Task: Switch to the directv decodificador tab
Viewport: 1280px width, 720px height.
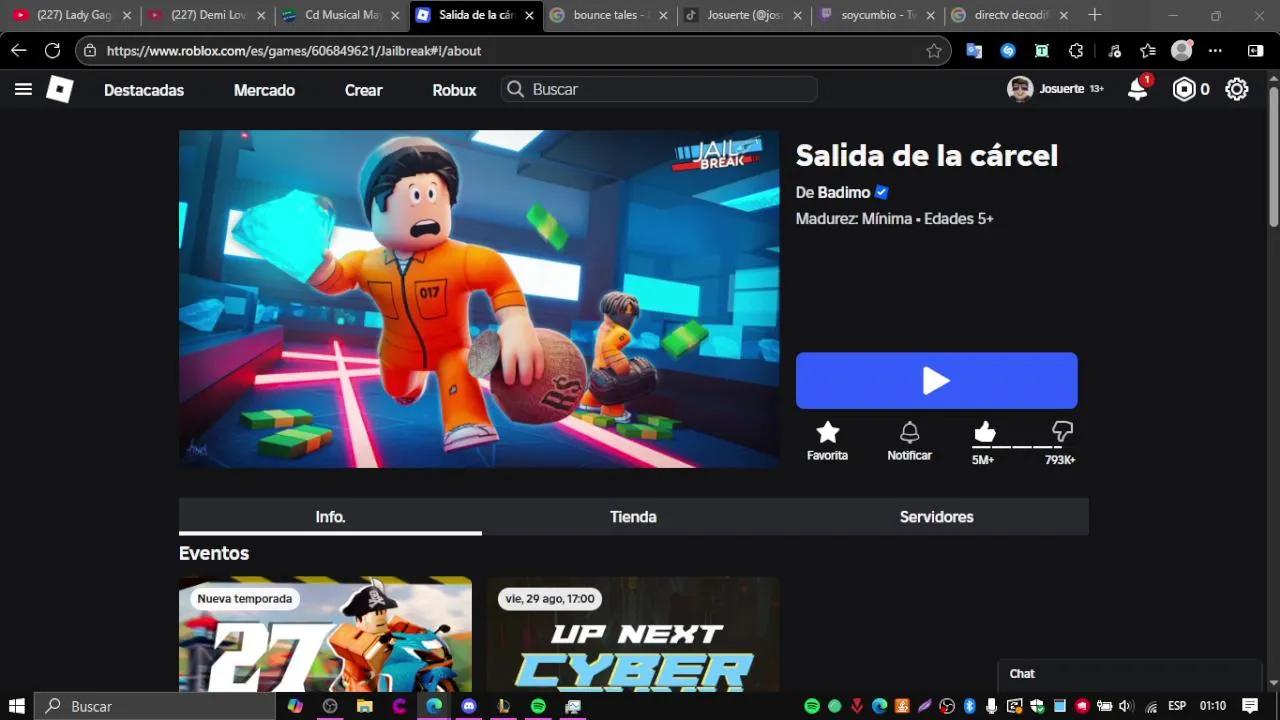Action: pos(1010,15)
